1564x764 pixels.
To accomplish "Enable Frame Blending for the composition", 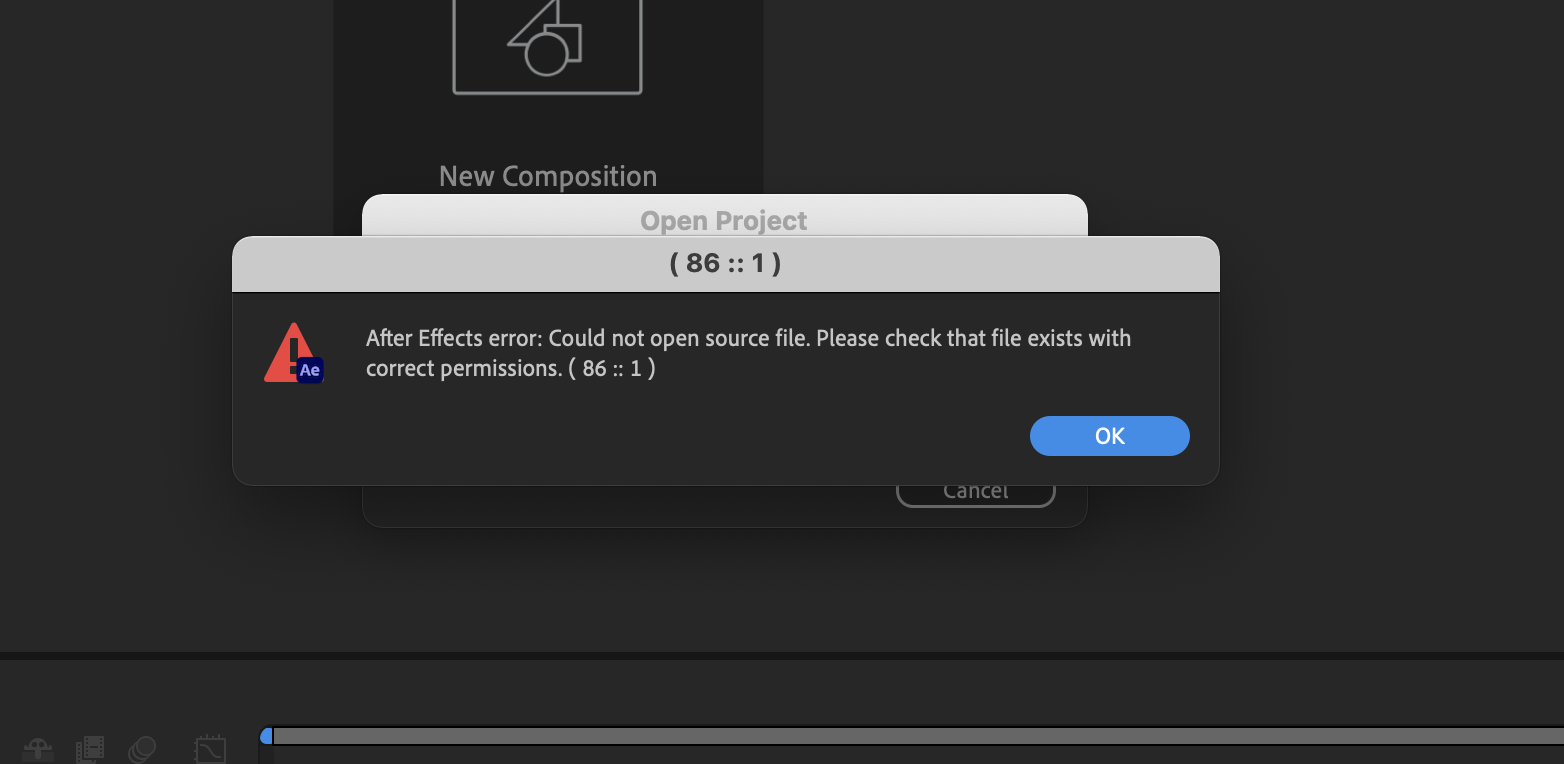I will coord(89,748).
